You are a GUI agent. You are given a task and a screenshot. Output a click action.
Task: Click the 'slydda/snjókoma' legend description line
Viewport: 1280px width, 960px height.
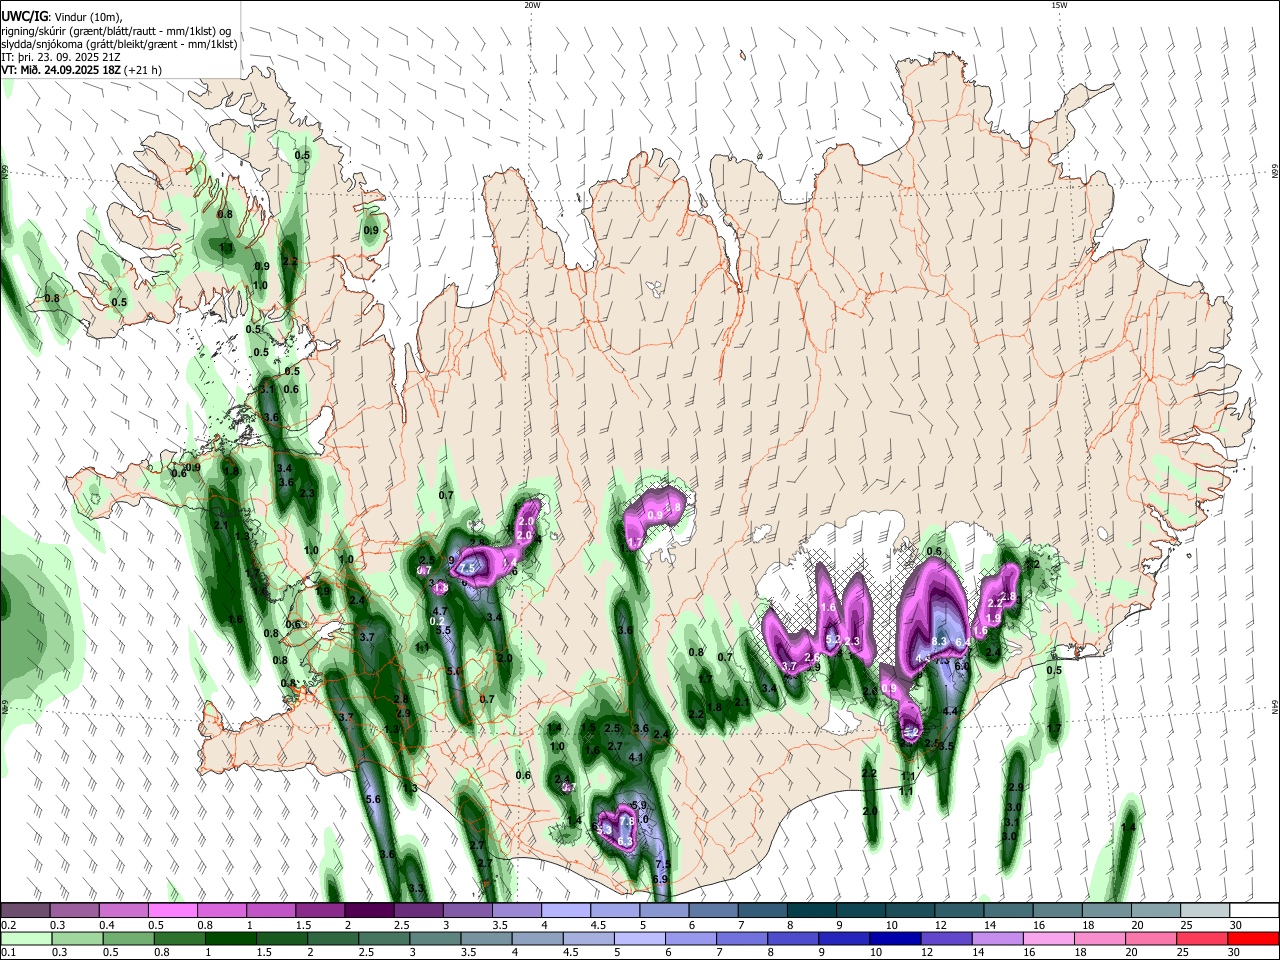coord(119,44)
